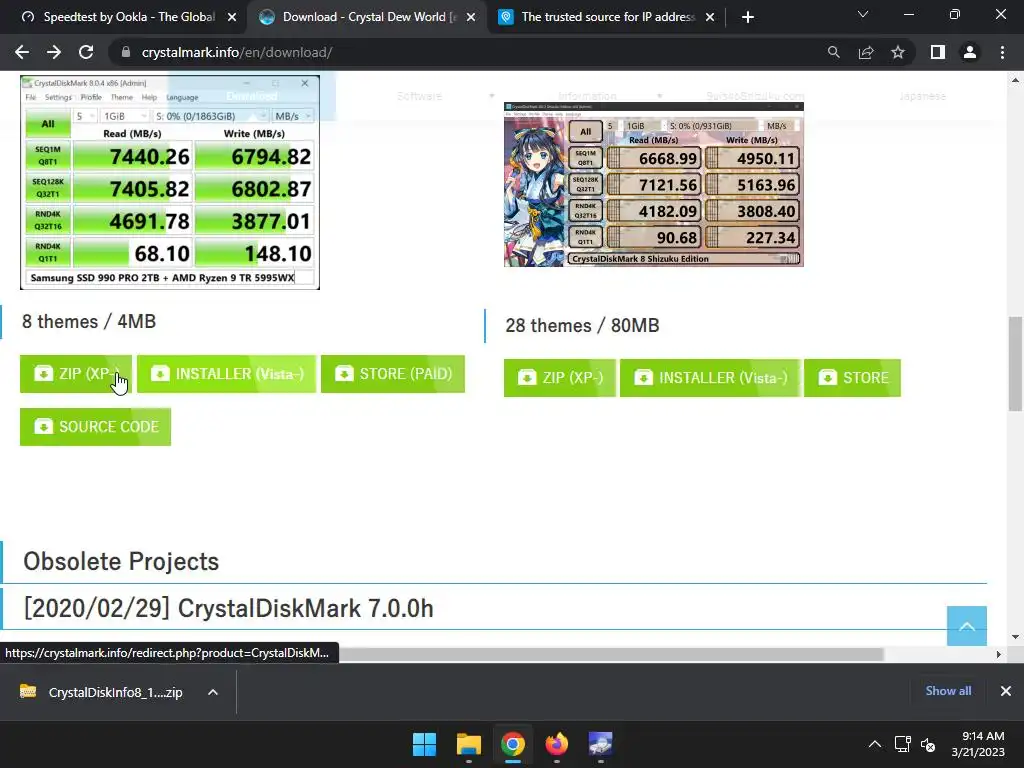Click the scroll-to-top arrow button

(x=967, y=626)
